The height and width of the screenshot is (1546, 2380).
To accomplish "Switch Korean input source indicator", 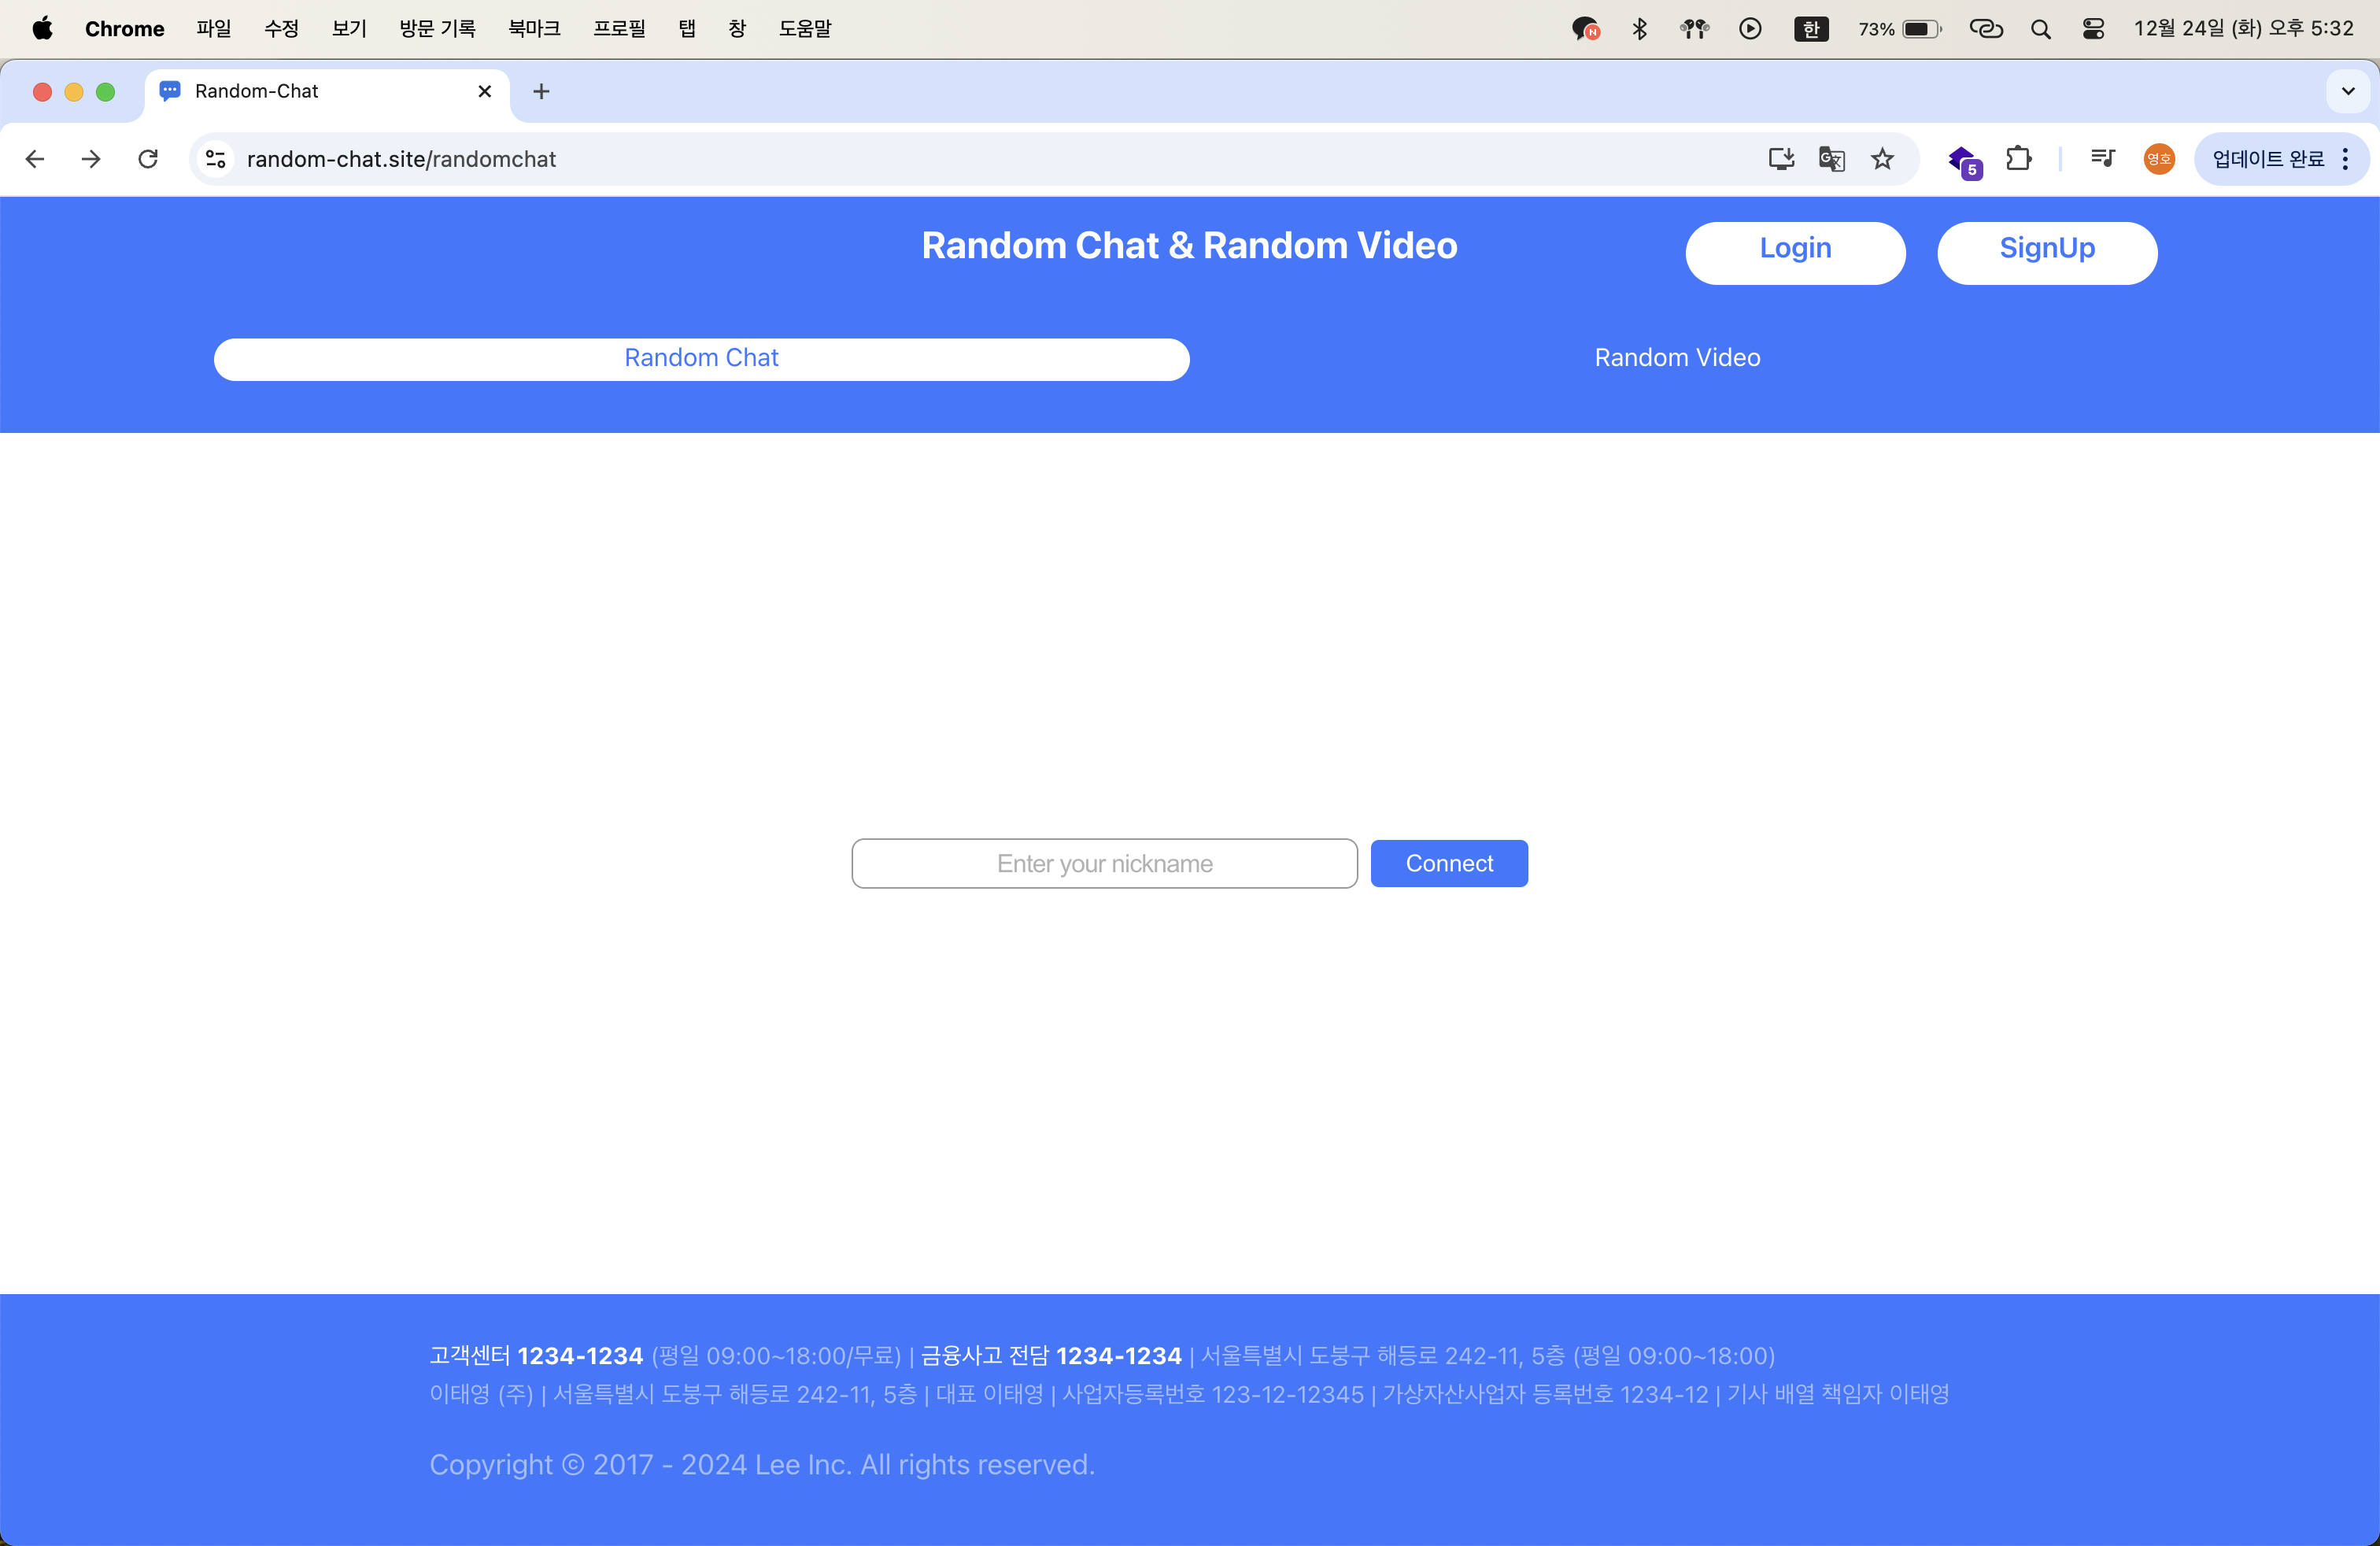I will [1811, 29].
